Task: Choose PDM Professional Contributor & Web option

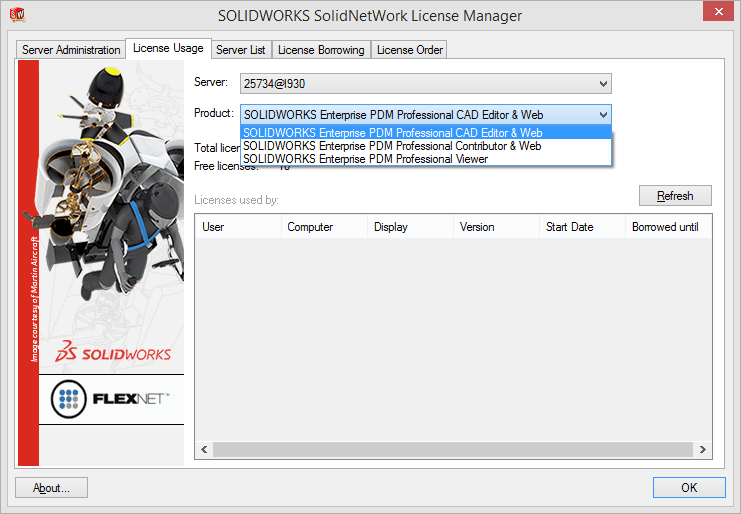Action: (426, 146)
